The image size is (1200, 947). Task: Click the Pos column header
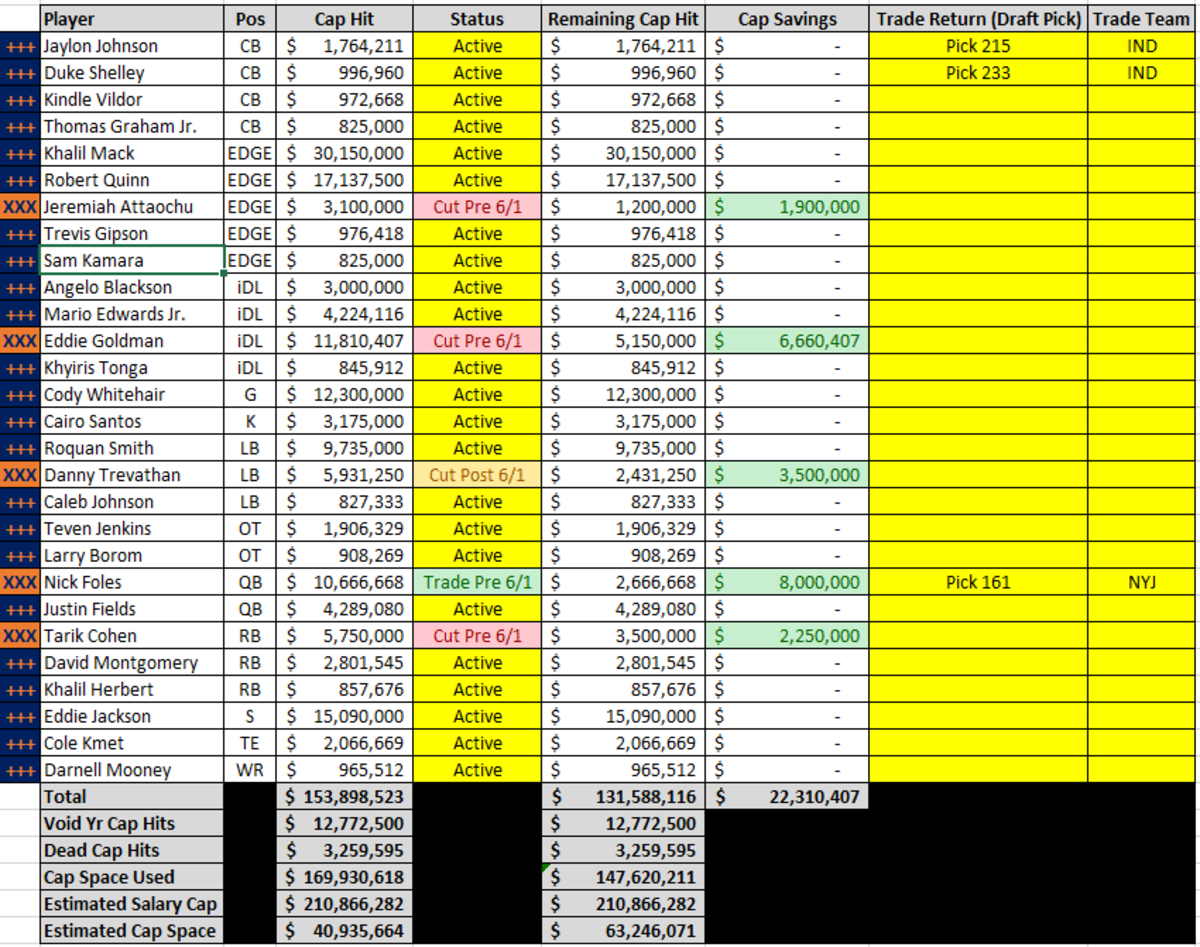pos(250,19)
